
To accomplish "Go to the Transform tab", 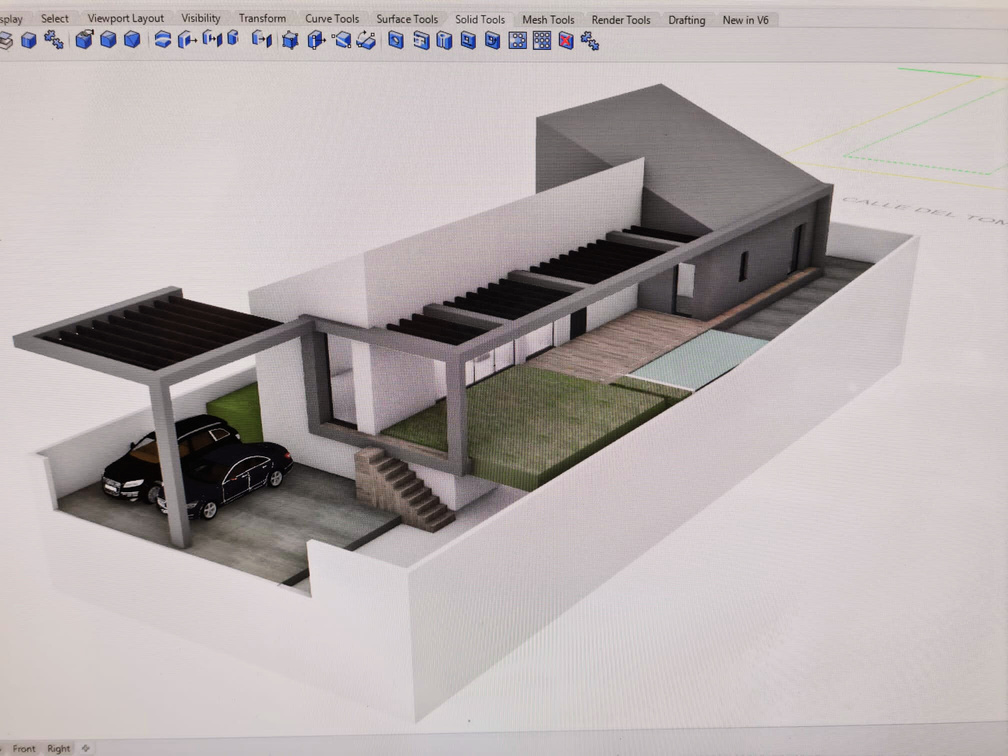I will coord(262,18).
